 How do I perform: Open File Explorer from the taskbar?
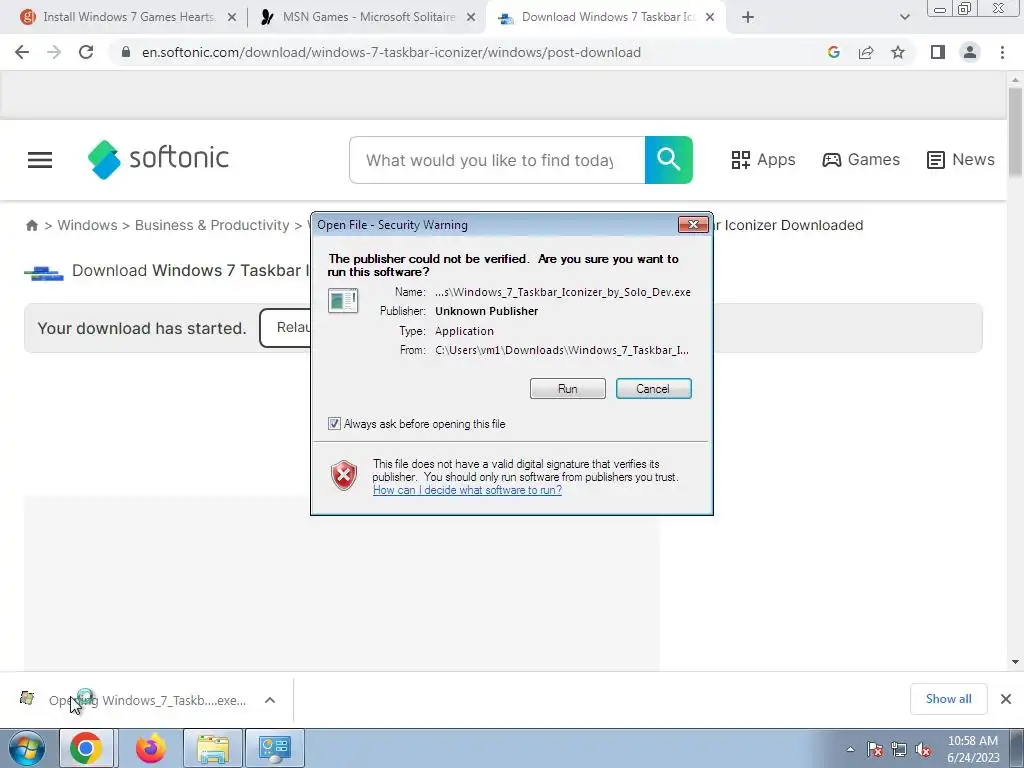[x=213, y=748]
